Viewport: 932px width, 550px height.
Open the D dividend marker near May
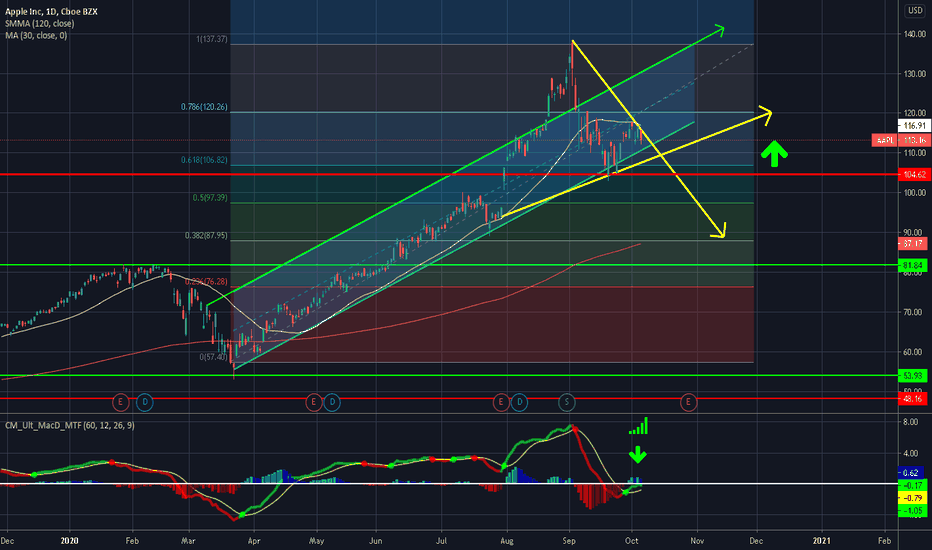point(332,403)
